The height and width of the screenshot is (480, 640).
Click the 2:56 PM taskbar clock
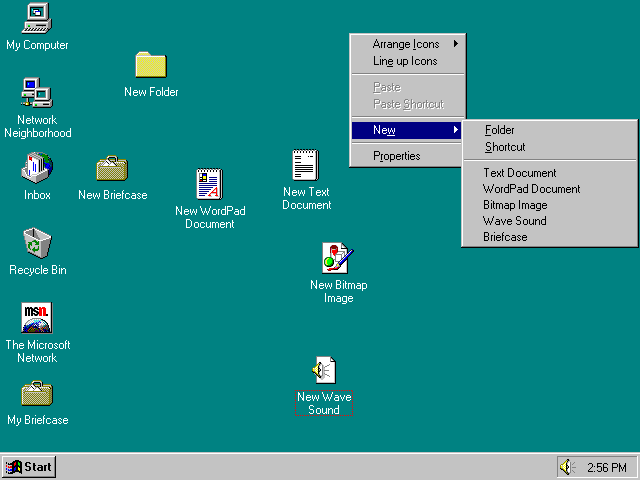click(x=607, y=467)
